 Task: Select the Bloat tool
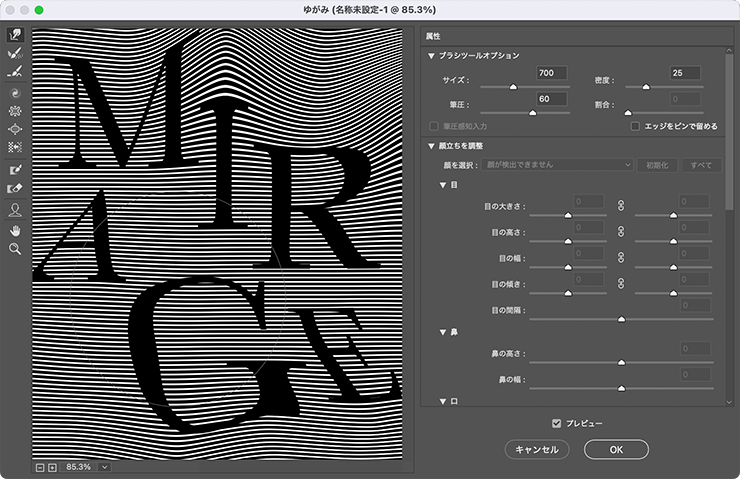(x=15, y=129)
